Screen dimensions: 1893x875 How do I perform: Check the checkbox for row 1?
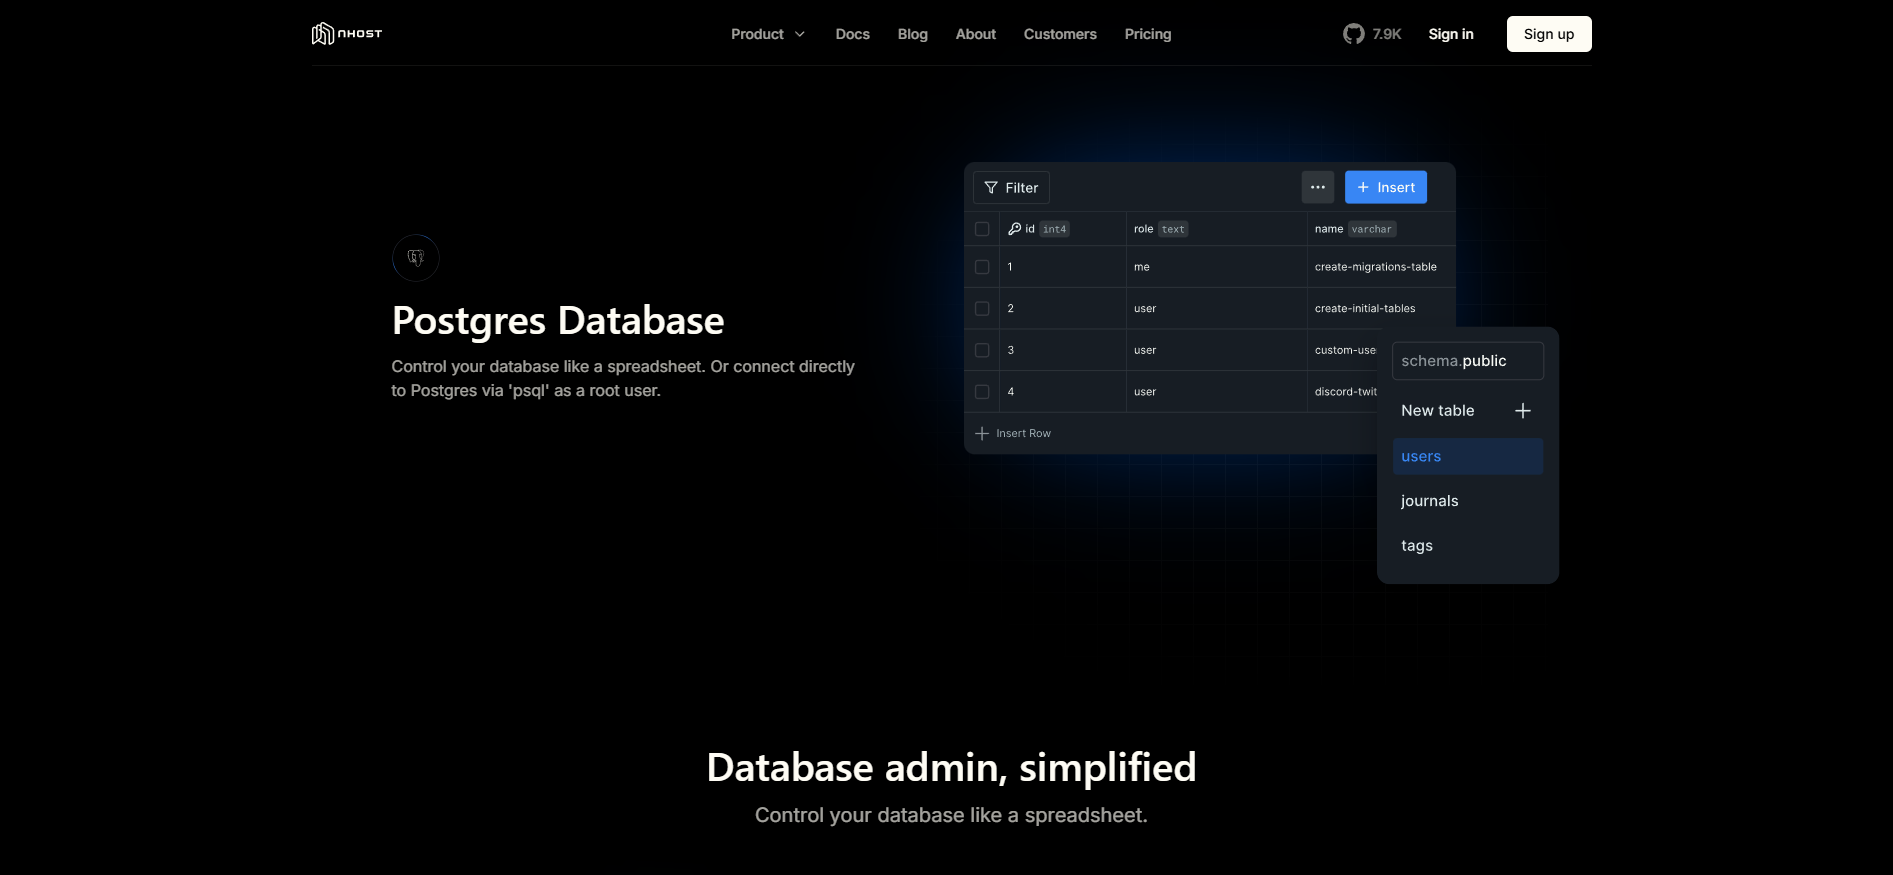(982, 267)
